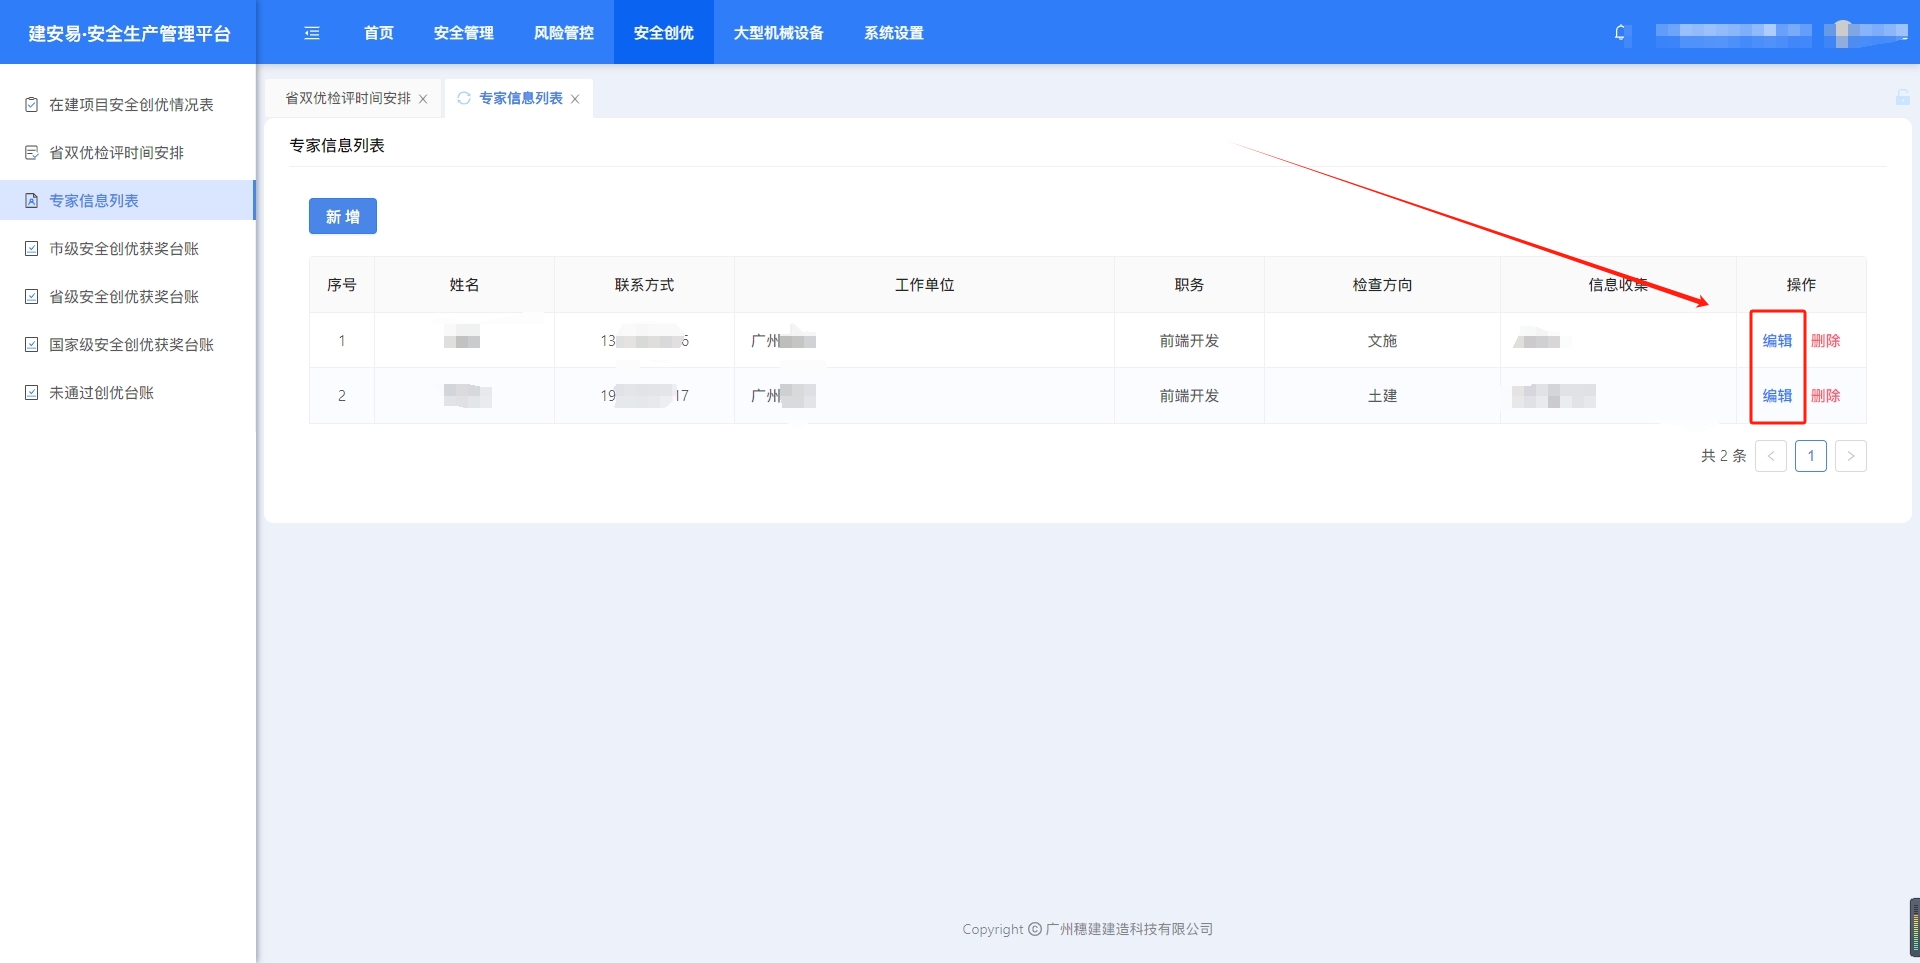Viewport: 1920px width, 963px height.
Task: Click the user avatar in the header
Action: point(1843,33)
